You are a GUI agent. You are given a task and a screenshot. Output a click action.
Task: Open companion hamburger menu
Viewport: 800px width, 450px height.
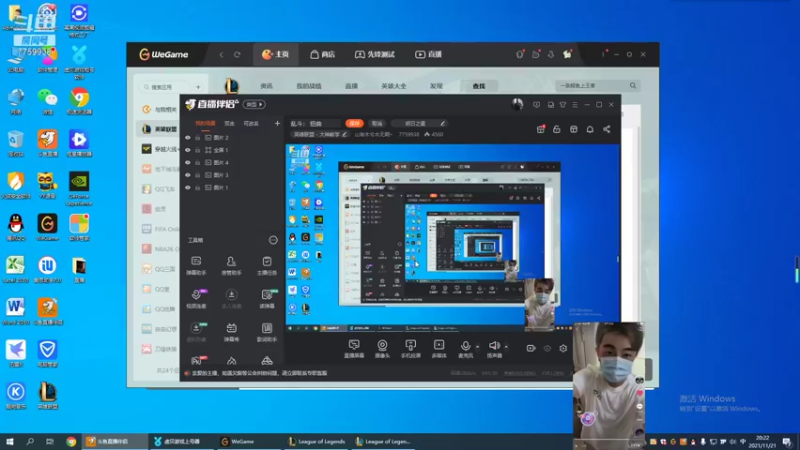(x=575, y=105)
